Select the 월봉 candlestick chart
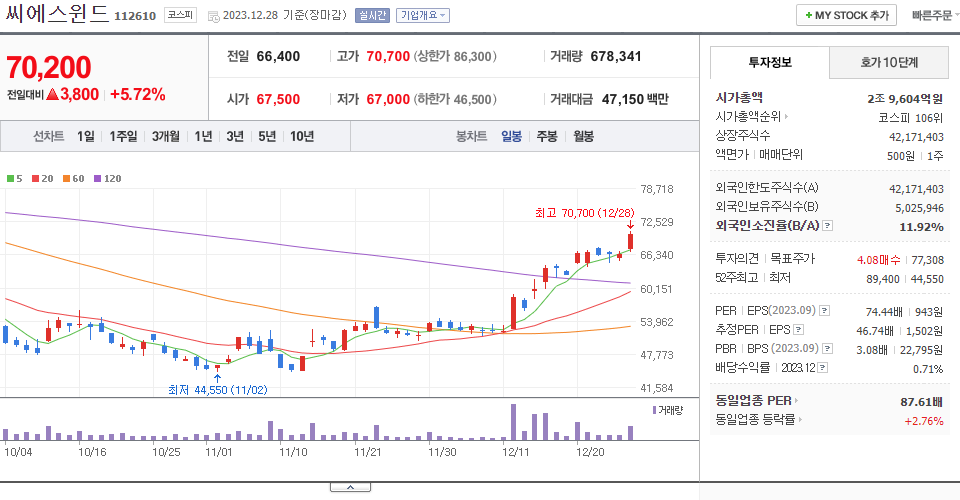The image size is (960, 500). pyautogui.click(x=583, y=136)
